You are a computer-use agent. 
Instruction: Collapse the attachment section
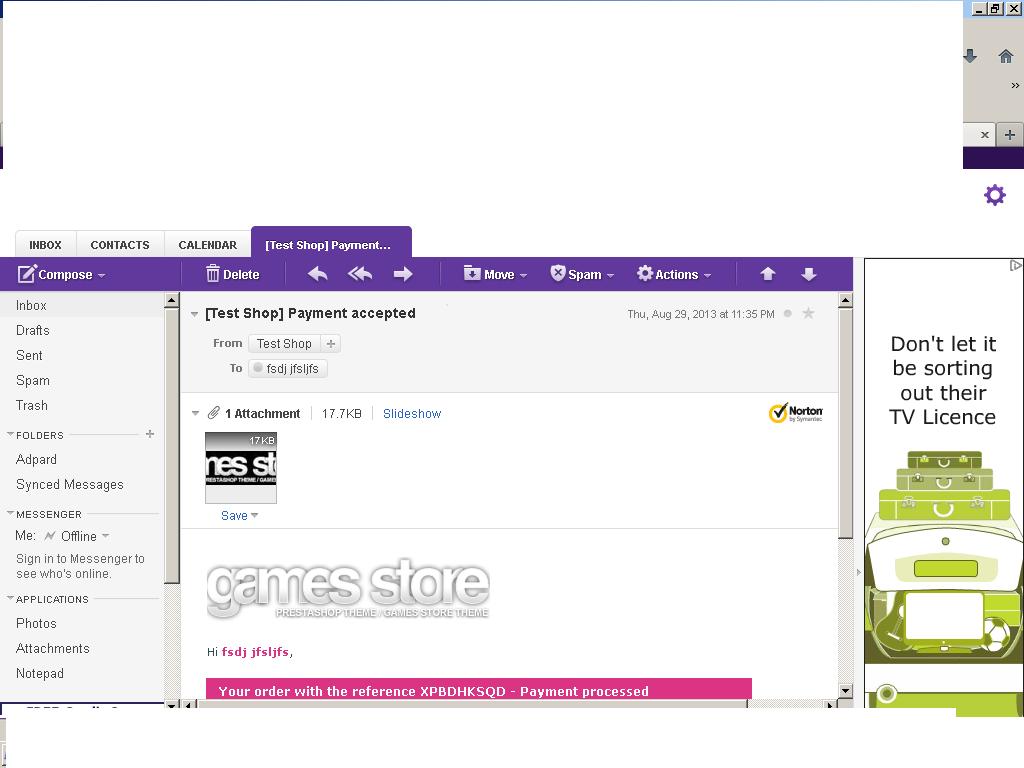tap(195, 413)
